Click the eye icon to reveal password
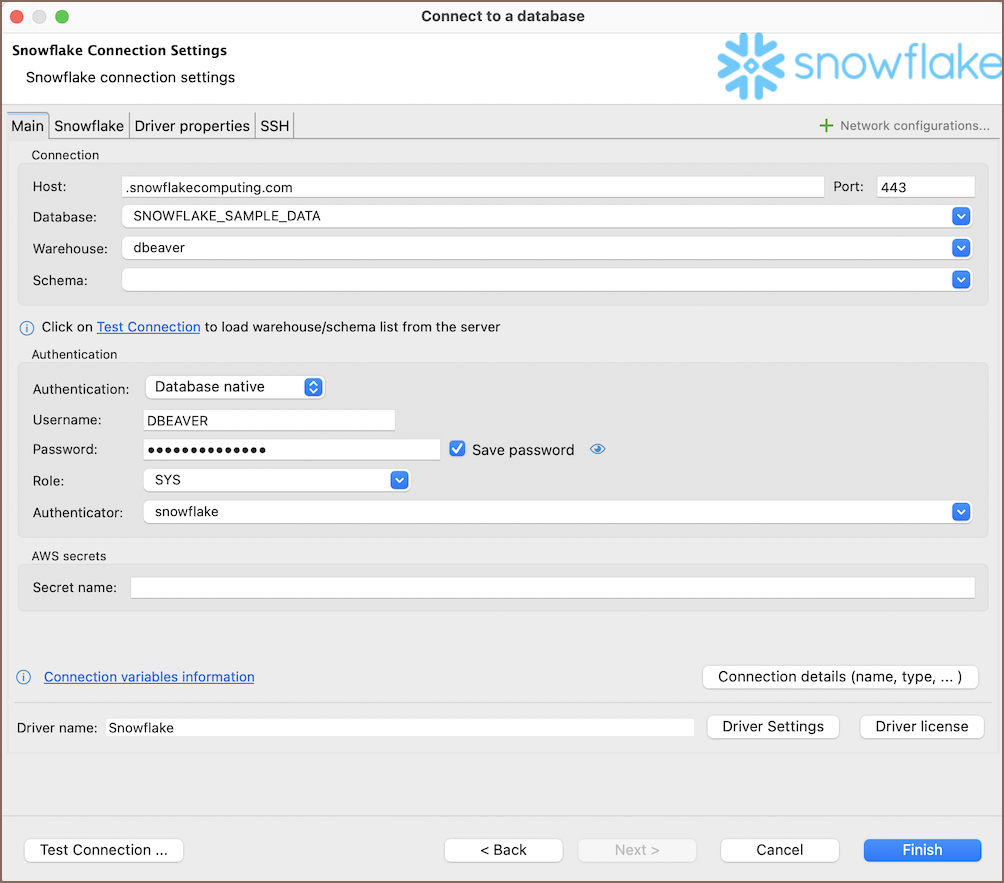 598,450
